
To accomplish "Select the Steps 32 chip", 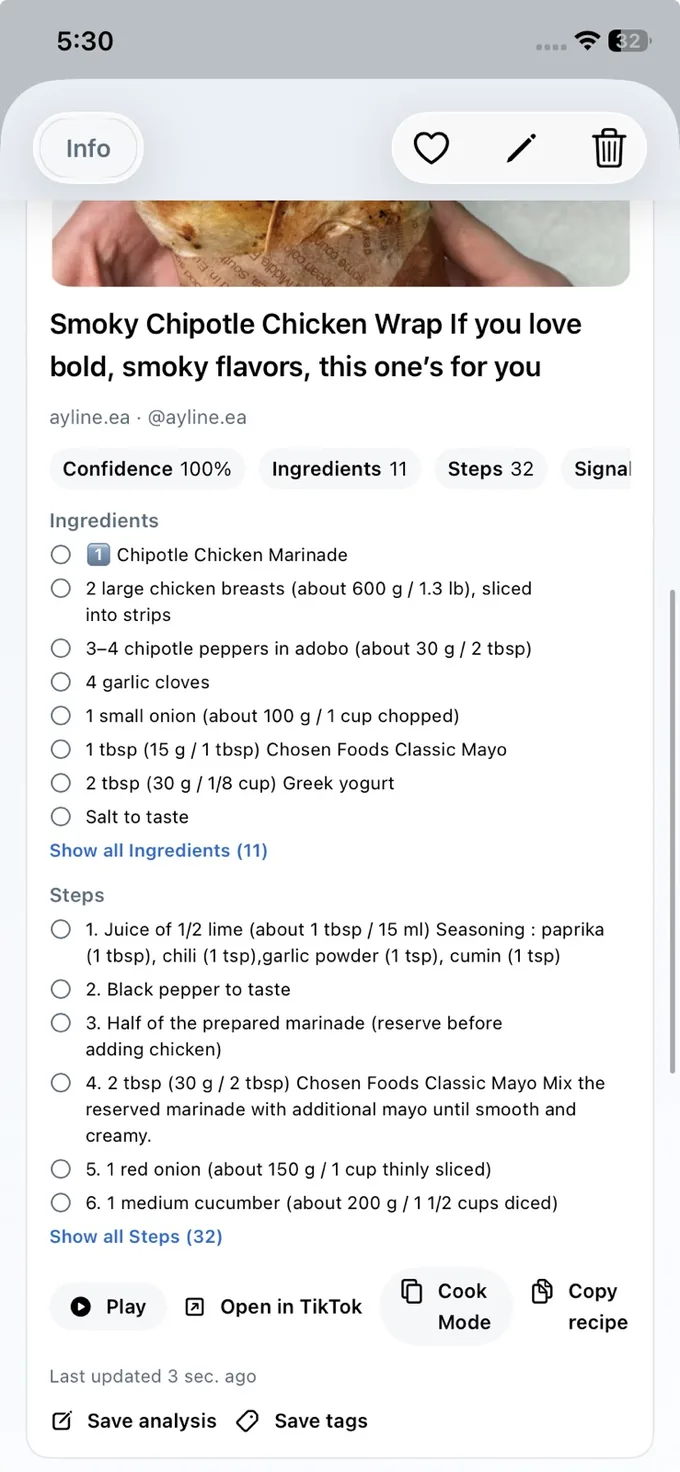I will (x=490, y=468).
